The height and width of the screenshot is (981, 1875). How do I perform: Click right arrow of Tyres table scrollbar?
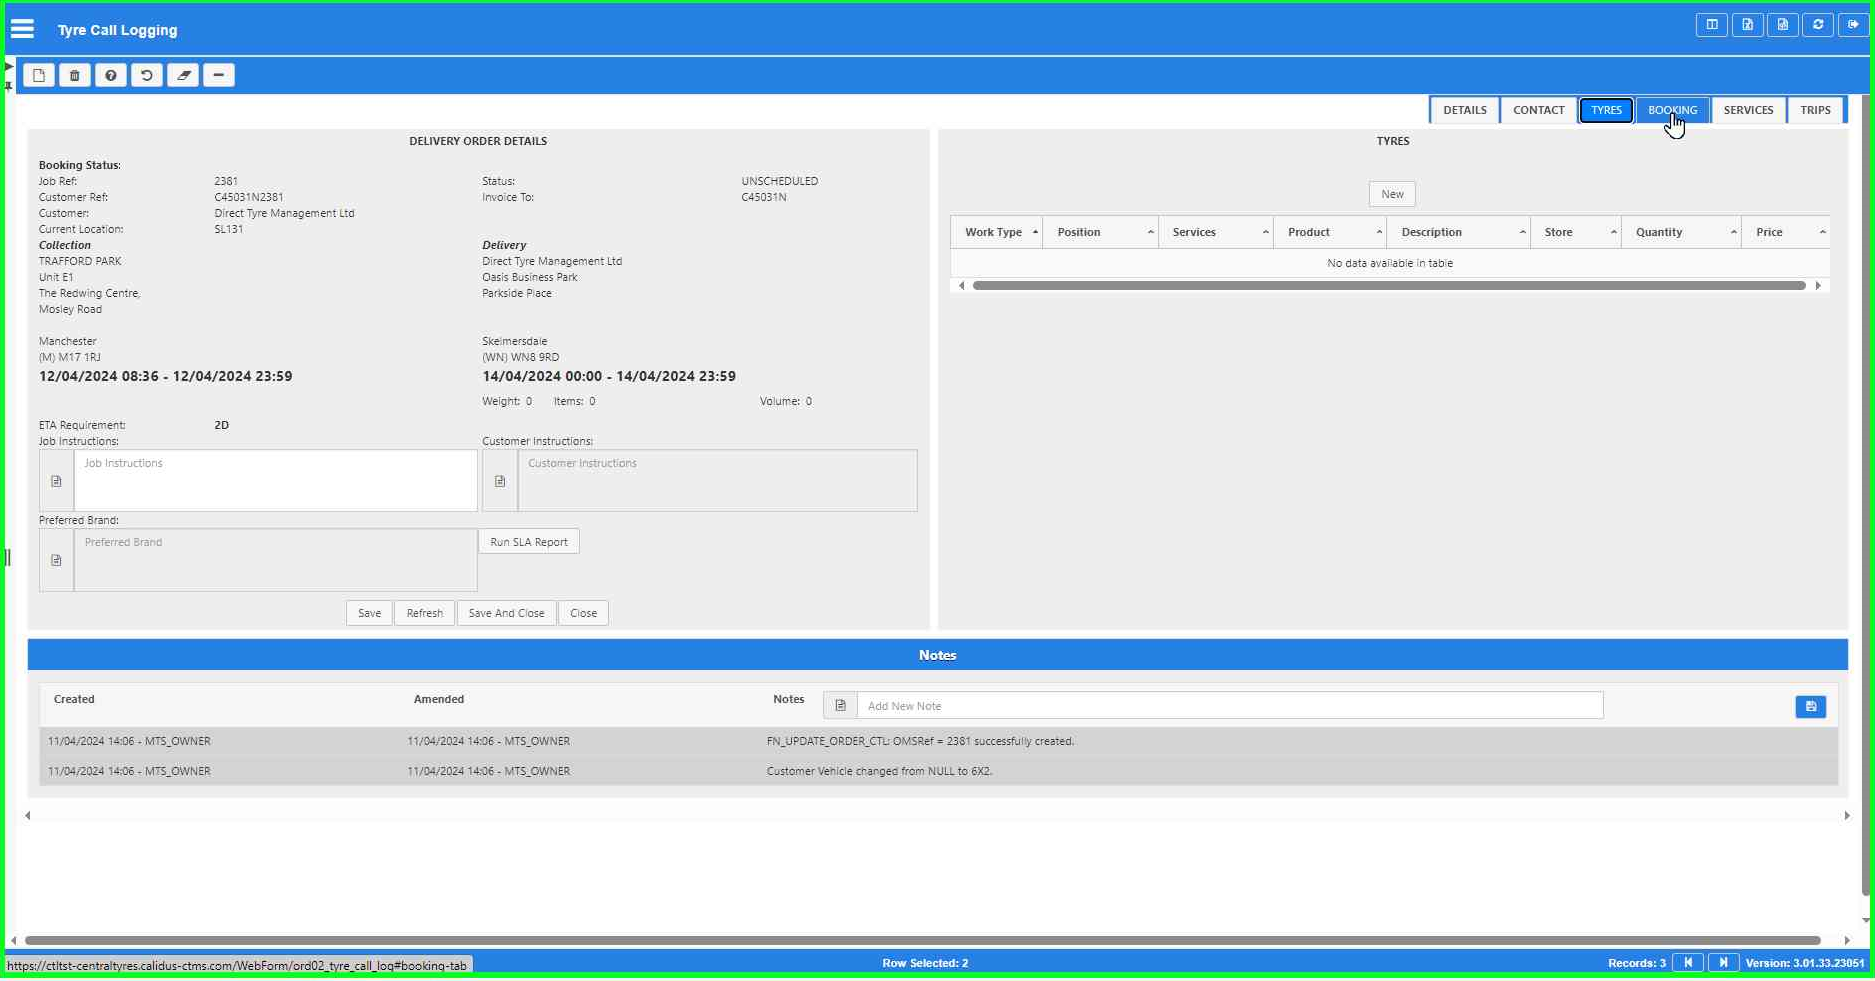pos(1818,286)
